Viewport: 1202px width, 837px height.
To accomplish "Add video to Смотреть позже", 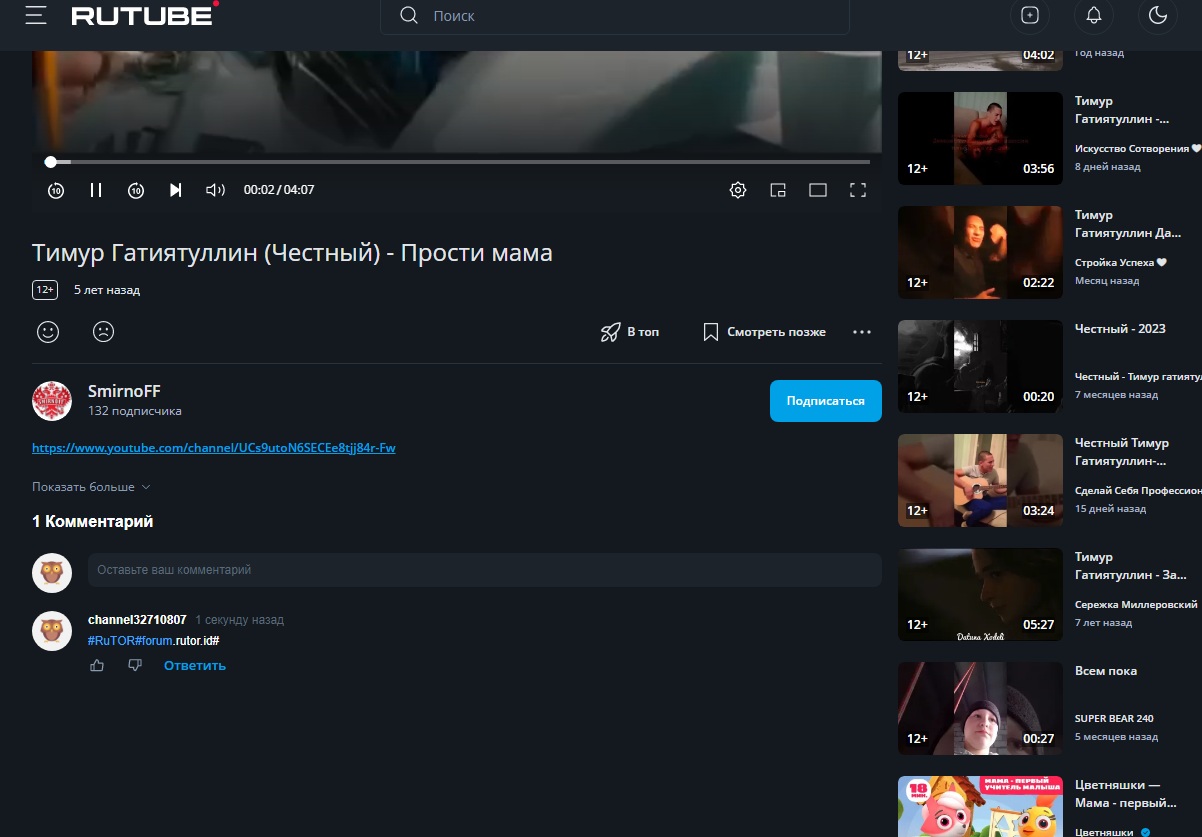I will 764,332.
